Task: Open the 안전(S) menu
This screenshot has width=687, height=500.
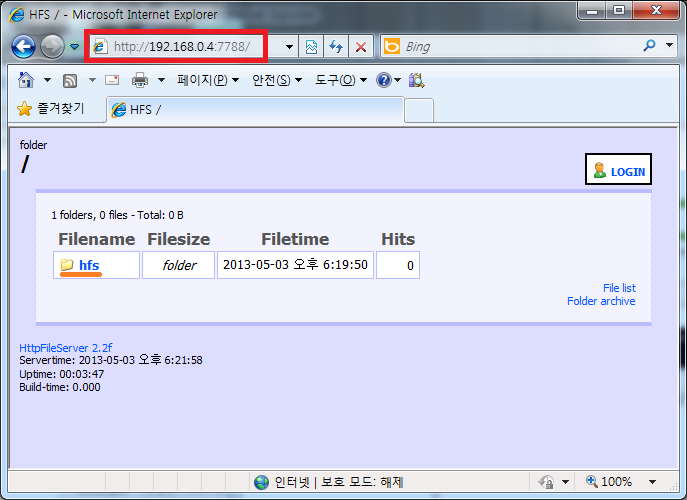Action: [x=277, y=80]
